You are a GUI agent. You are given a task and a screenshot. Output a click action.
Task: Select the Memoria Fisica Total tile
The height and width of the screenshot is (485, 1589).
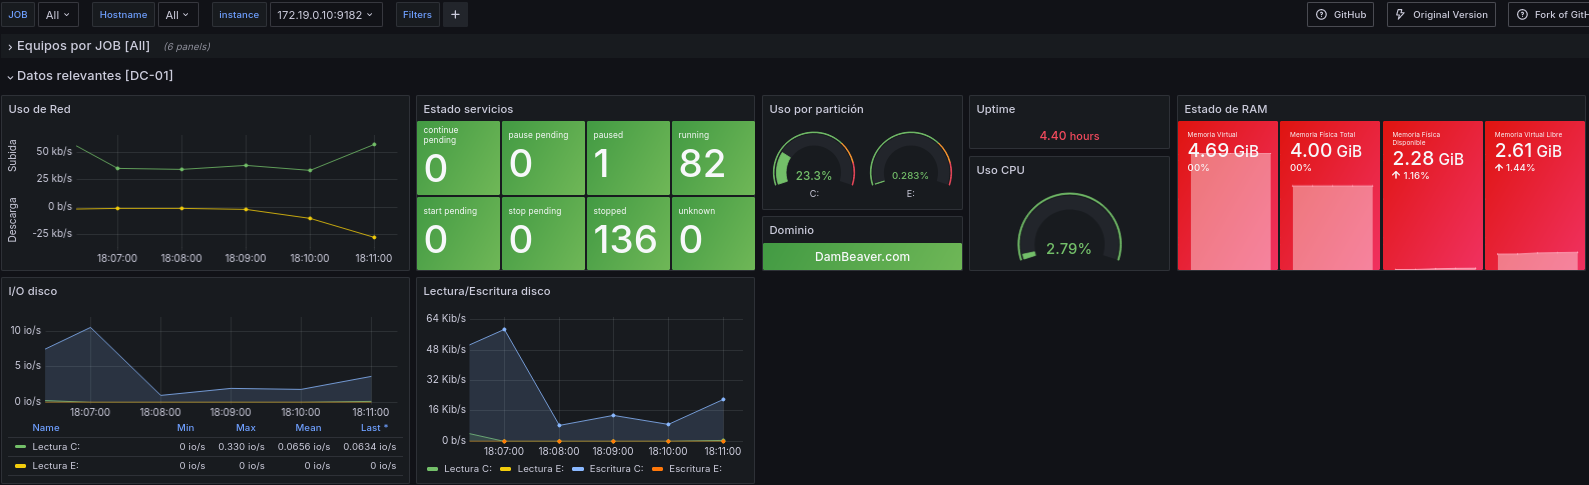tap(1330, 196)
